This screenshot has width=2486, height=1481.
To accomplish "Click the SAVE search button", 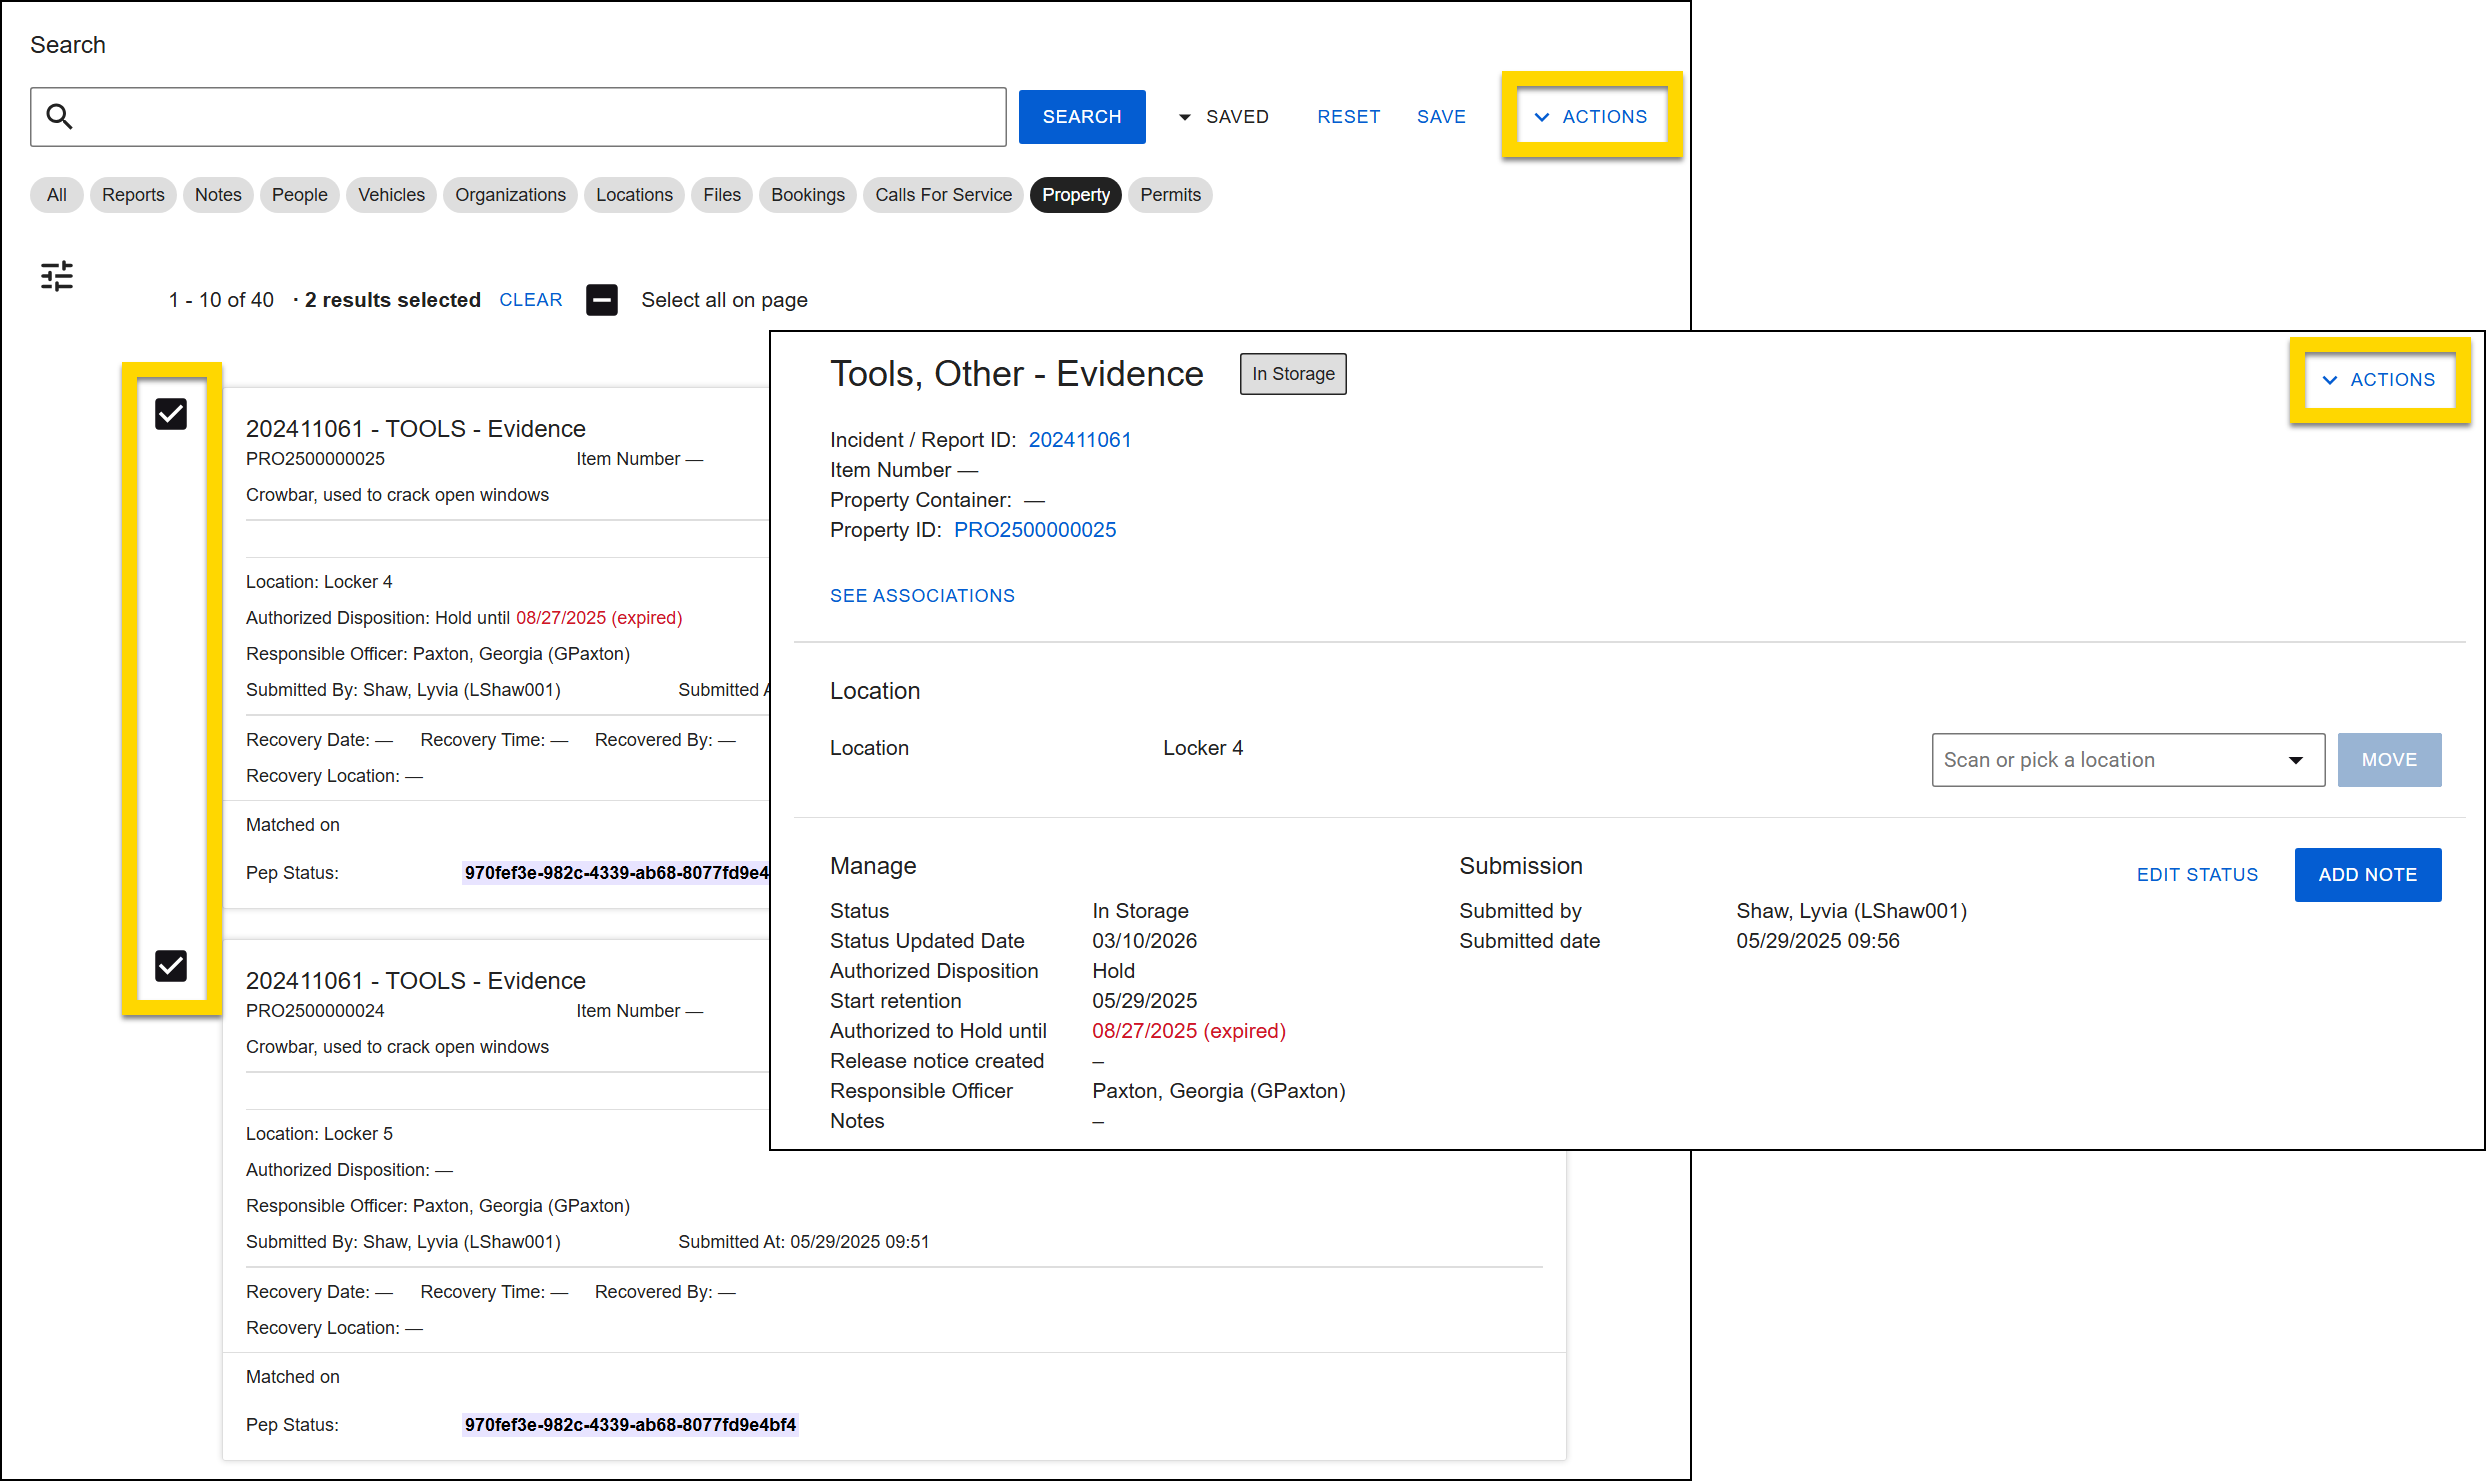I will (x=1441, y=117).
